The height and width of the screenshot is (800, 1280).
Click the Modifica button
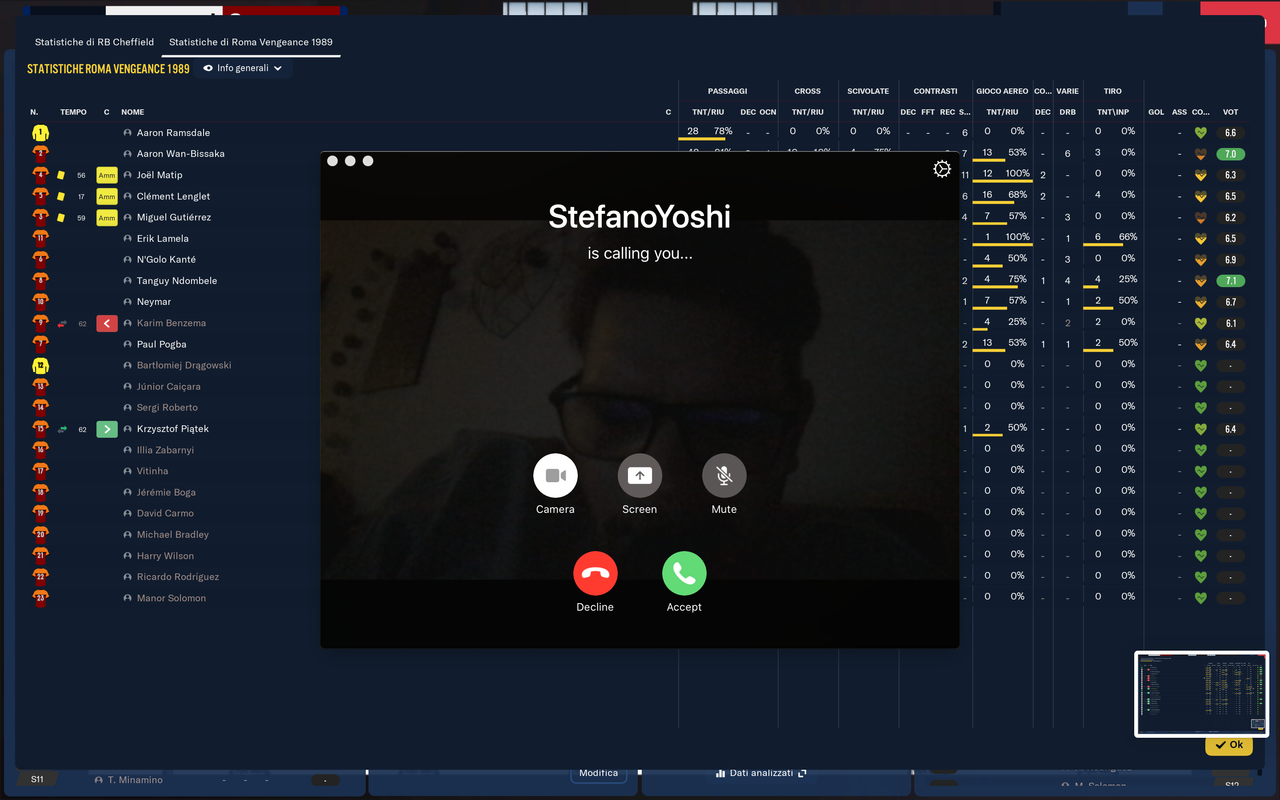tap(598, 773)
